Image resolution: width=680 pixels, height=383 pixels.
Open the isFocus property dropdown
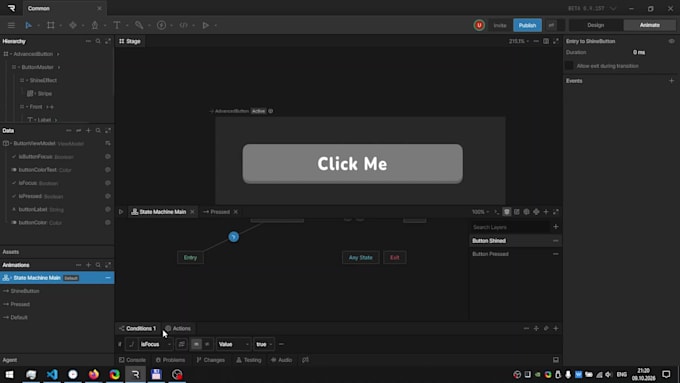(x=156, y=344)
